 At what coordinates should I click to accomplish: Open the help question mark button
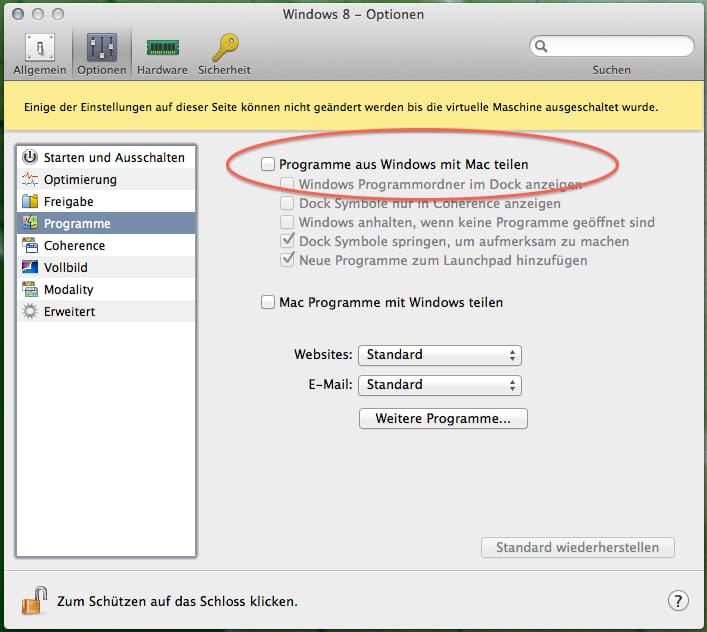(x=677, y=600)
